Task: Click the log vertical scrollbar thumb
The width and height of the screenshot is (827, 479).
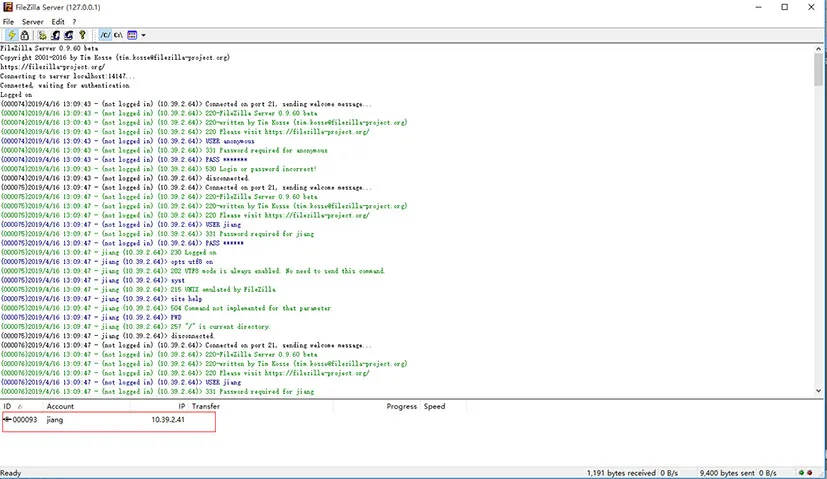Action: [x=818, y=70]
